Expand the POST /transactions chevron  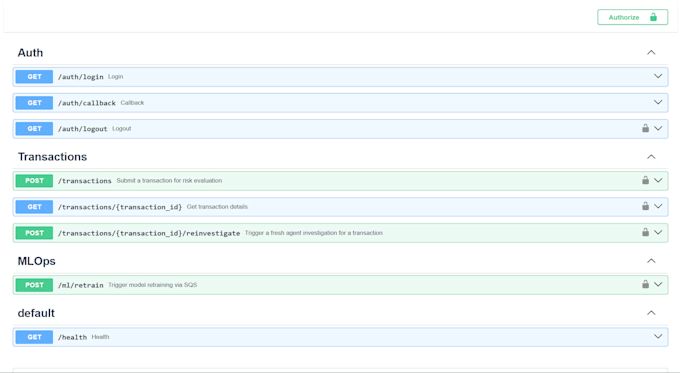click(x=658, y=180)
